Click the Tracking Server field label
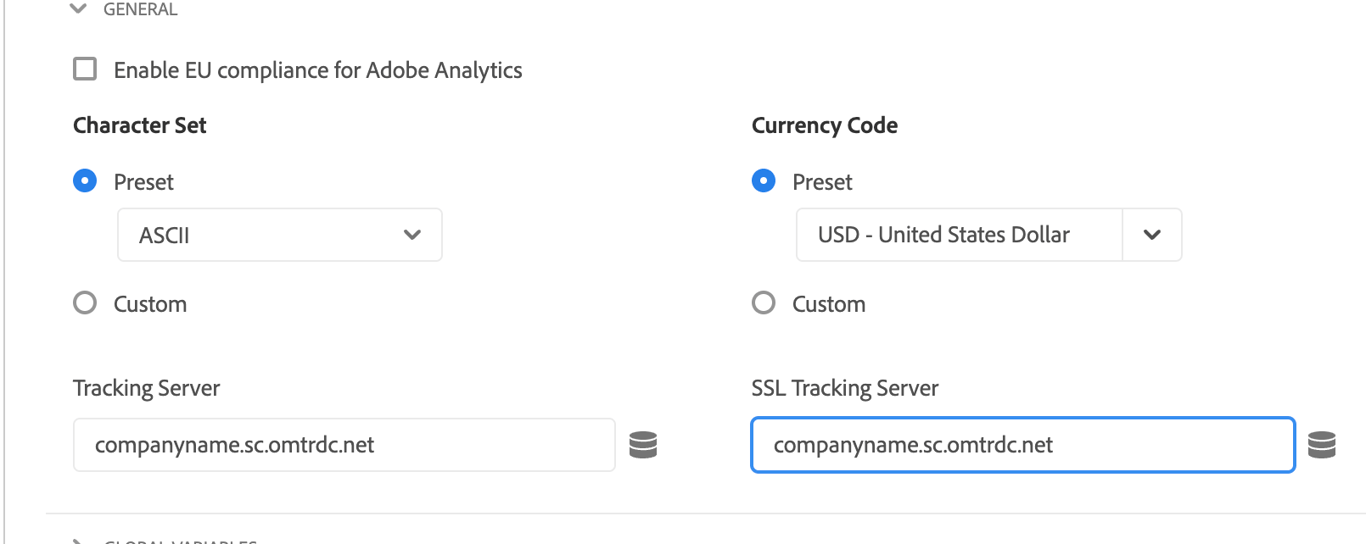Viewport: 1366px width, 544px height. click(146, 389)
